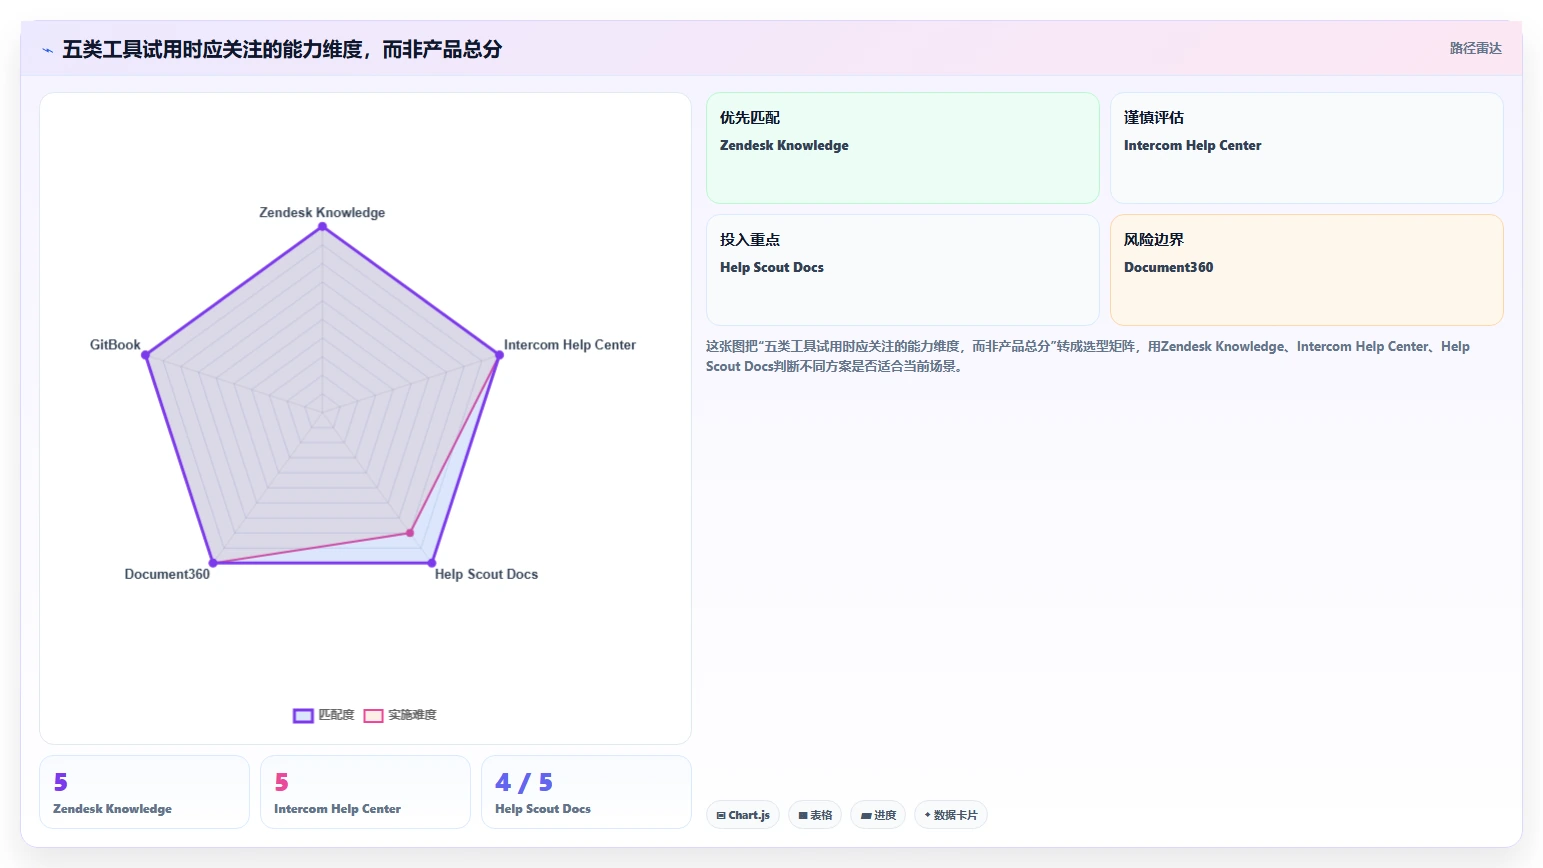
Task: Open the 风险边界 Document360 card
Action: coord(1306,270)
